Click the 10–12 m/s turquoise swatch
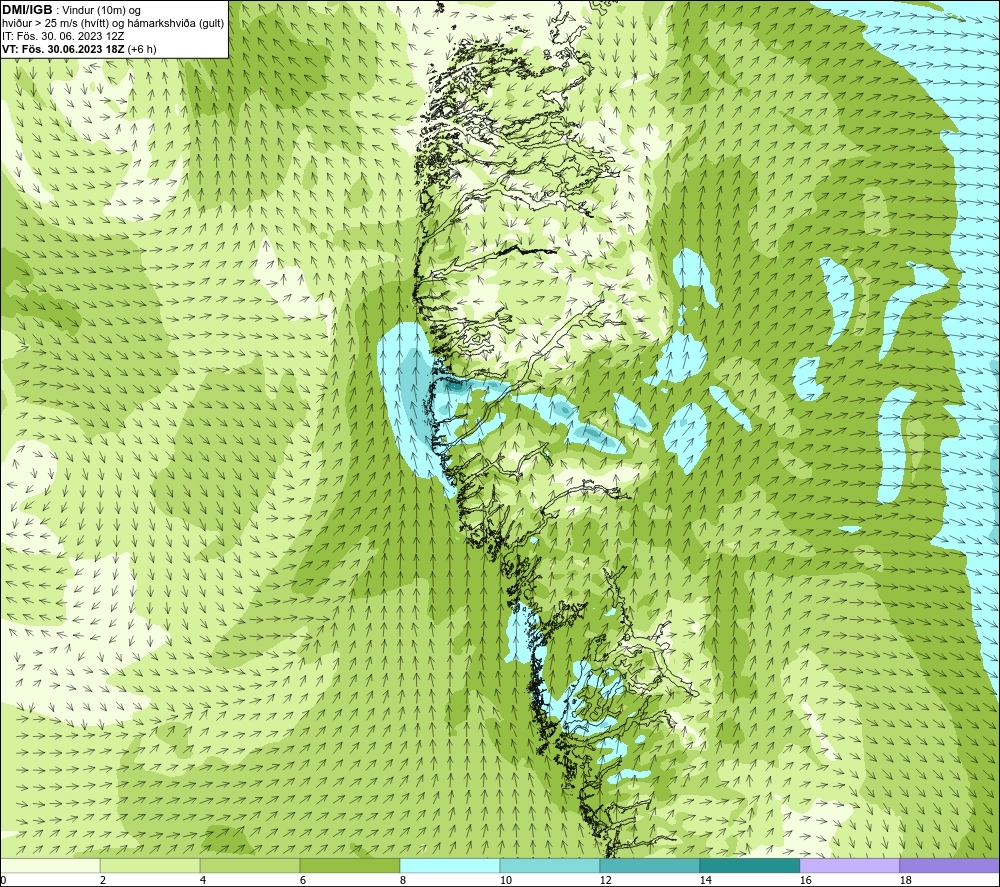The image size is (1000, 887). tap(550, 866)
